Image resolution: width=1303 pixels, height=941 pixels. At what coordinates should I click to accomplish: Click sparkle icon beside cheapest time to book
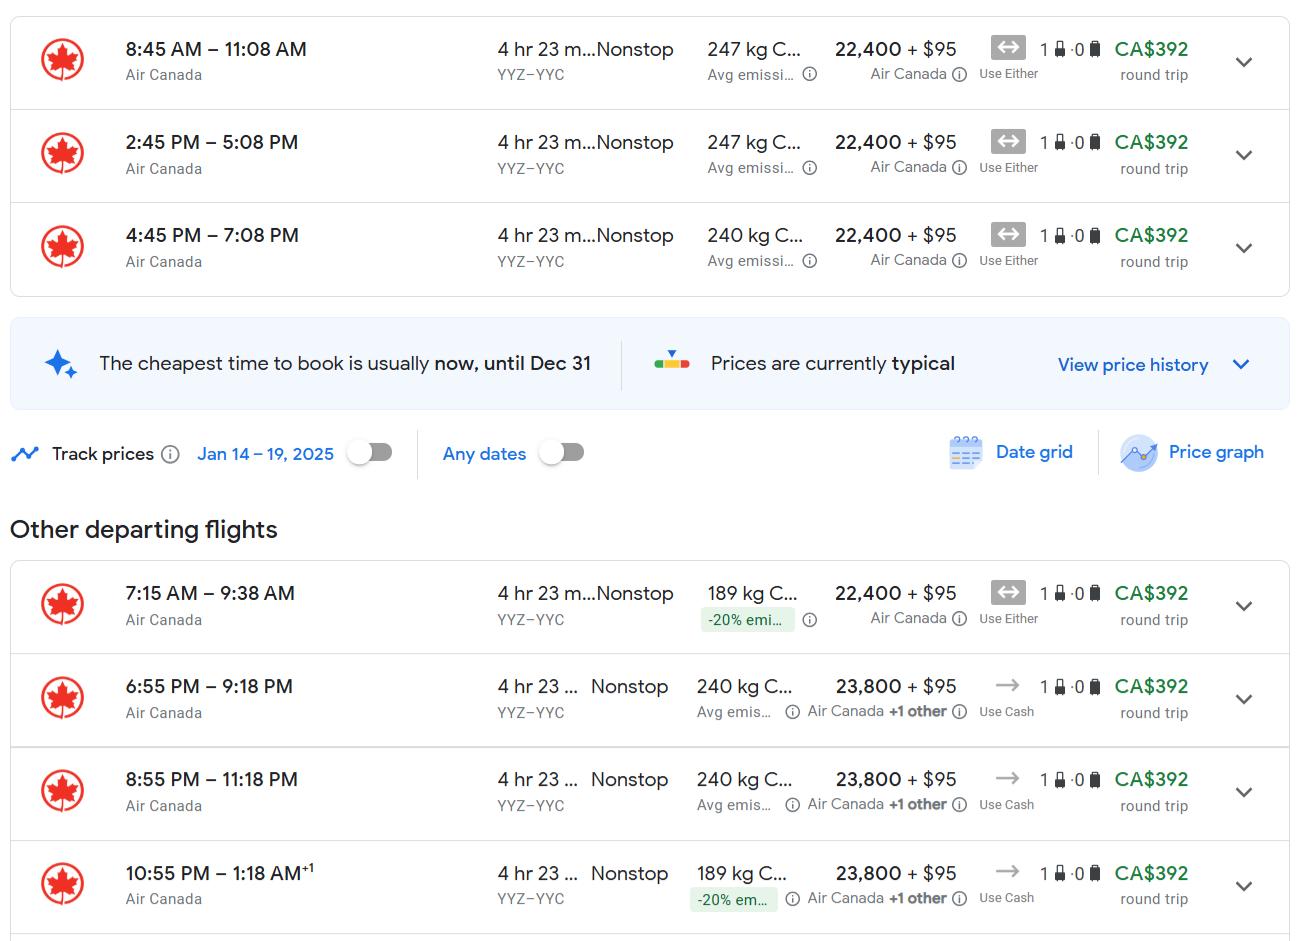(x=61, y=364)
